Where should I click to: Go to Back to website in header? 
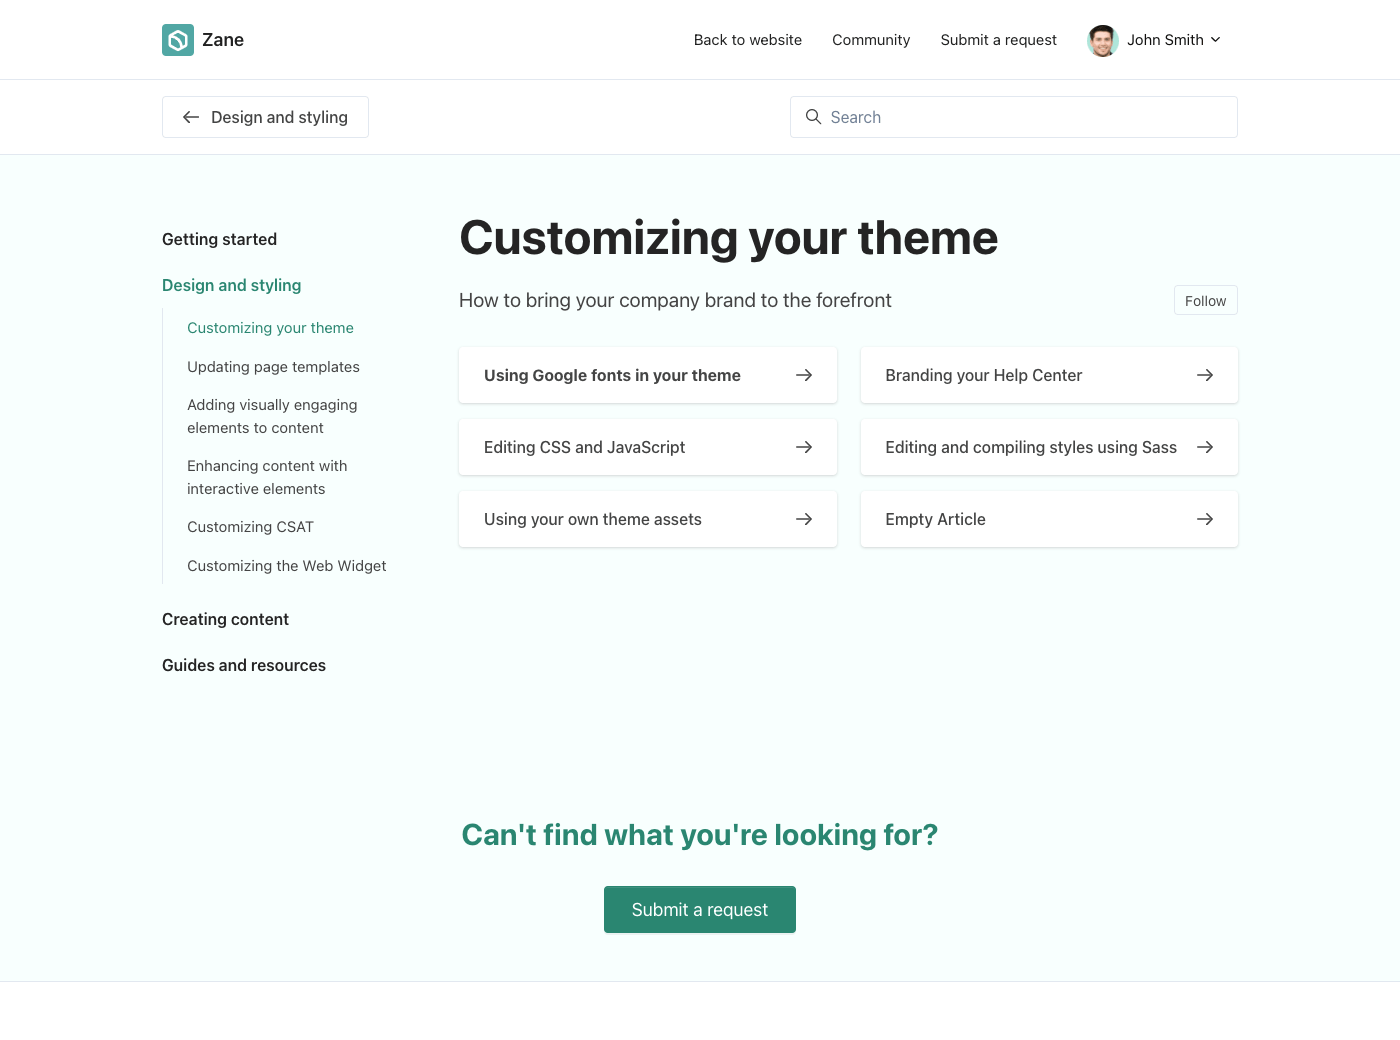click(x=747, y=40)
